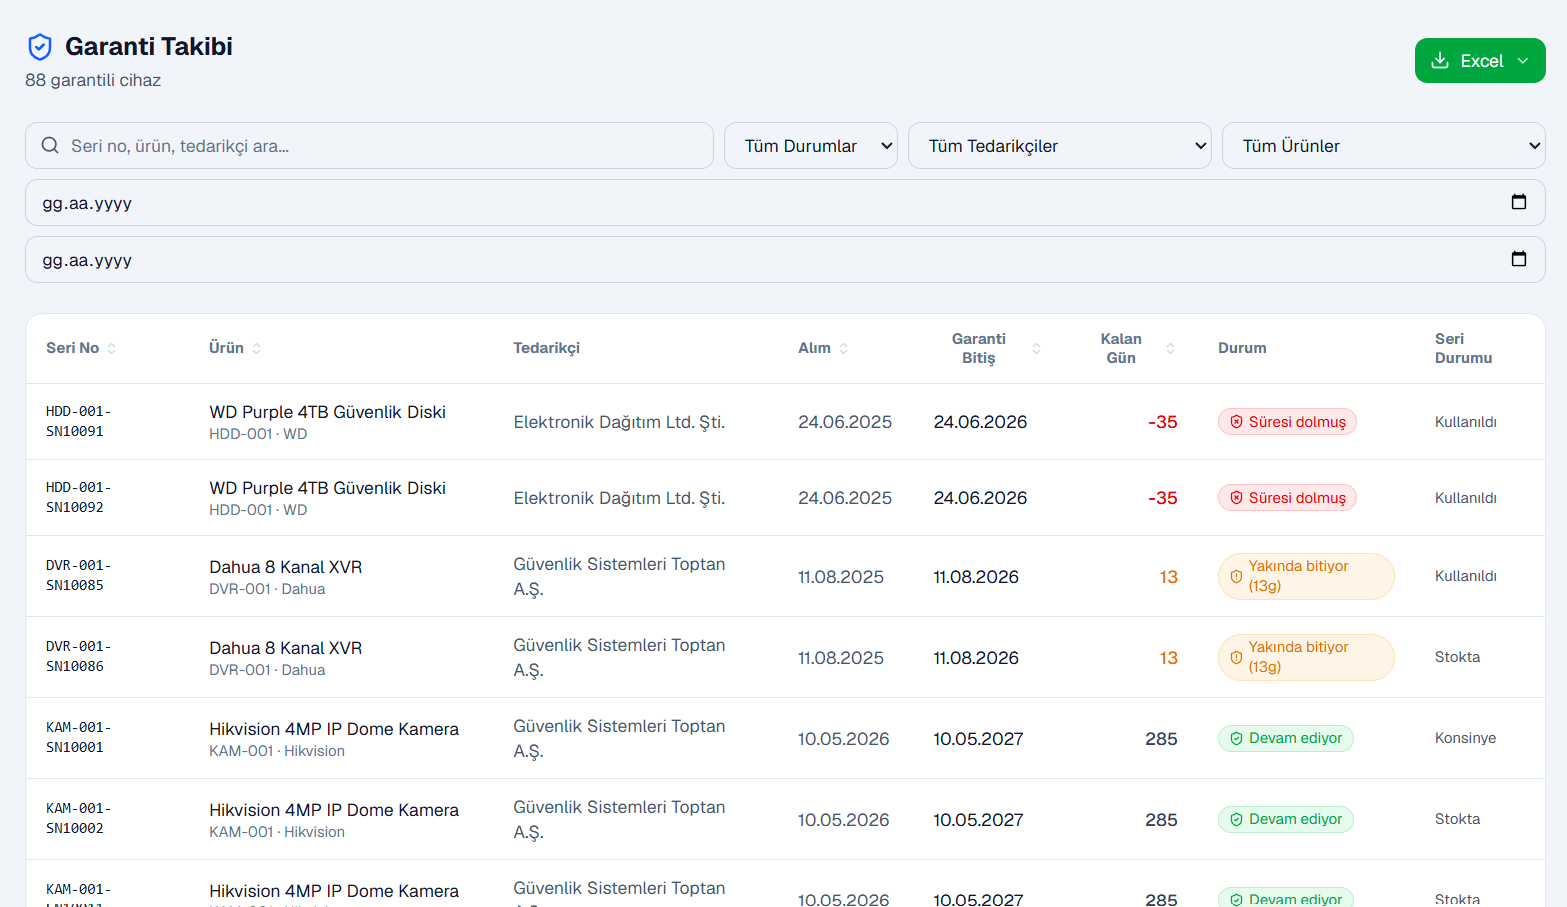Click Yakında bitiyor badge for DVR-001-SN10086
The image size is (1567, 907).
(1306, 657)
